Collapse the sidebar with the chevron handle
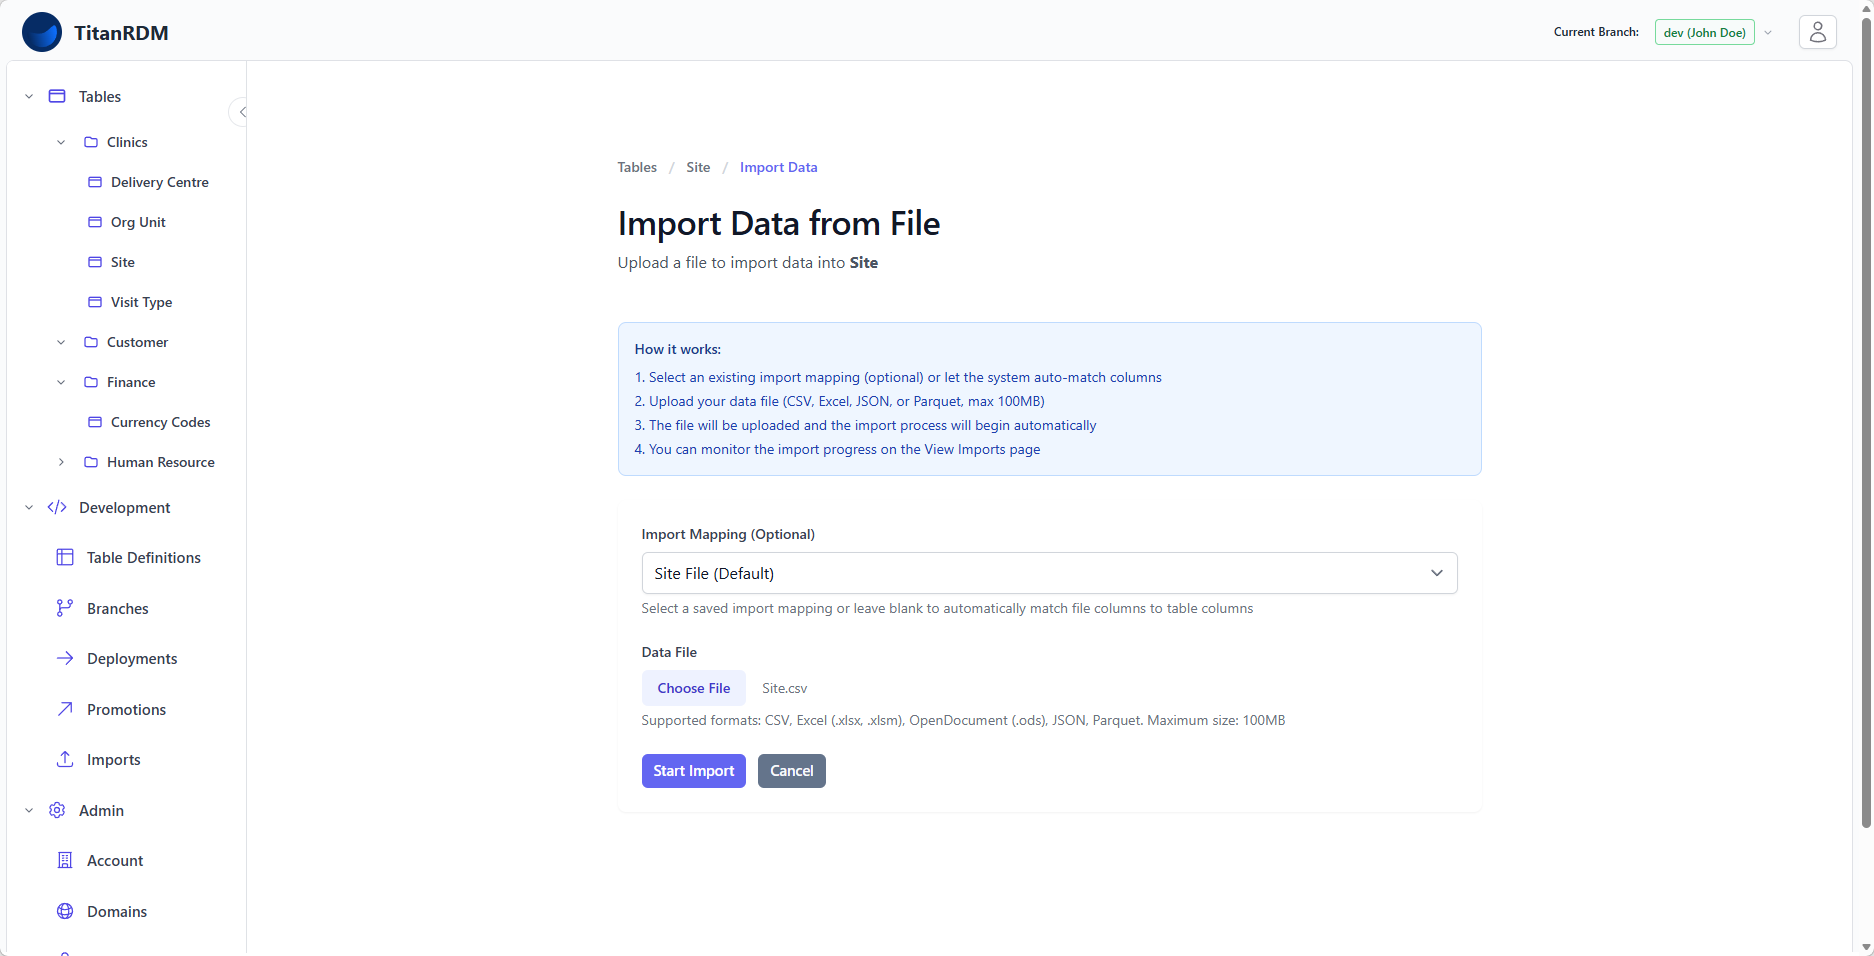The height and width of the screenshot is (956, 1874). point(240,112)
